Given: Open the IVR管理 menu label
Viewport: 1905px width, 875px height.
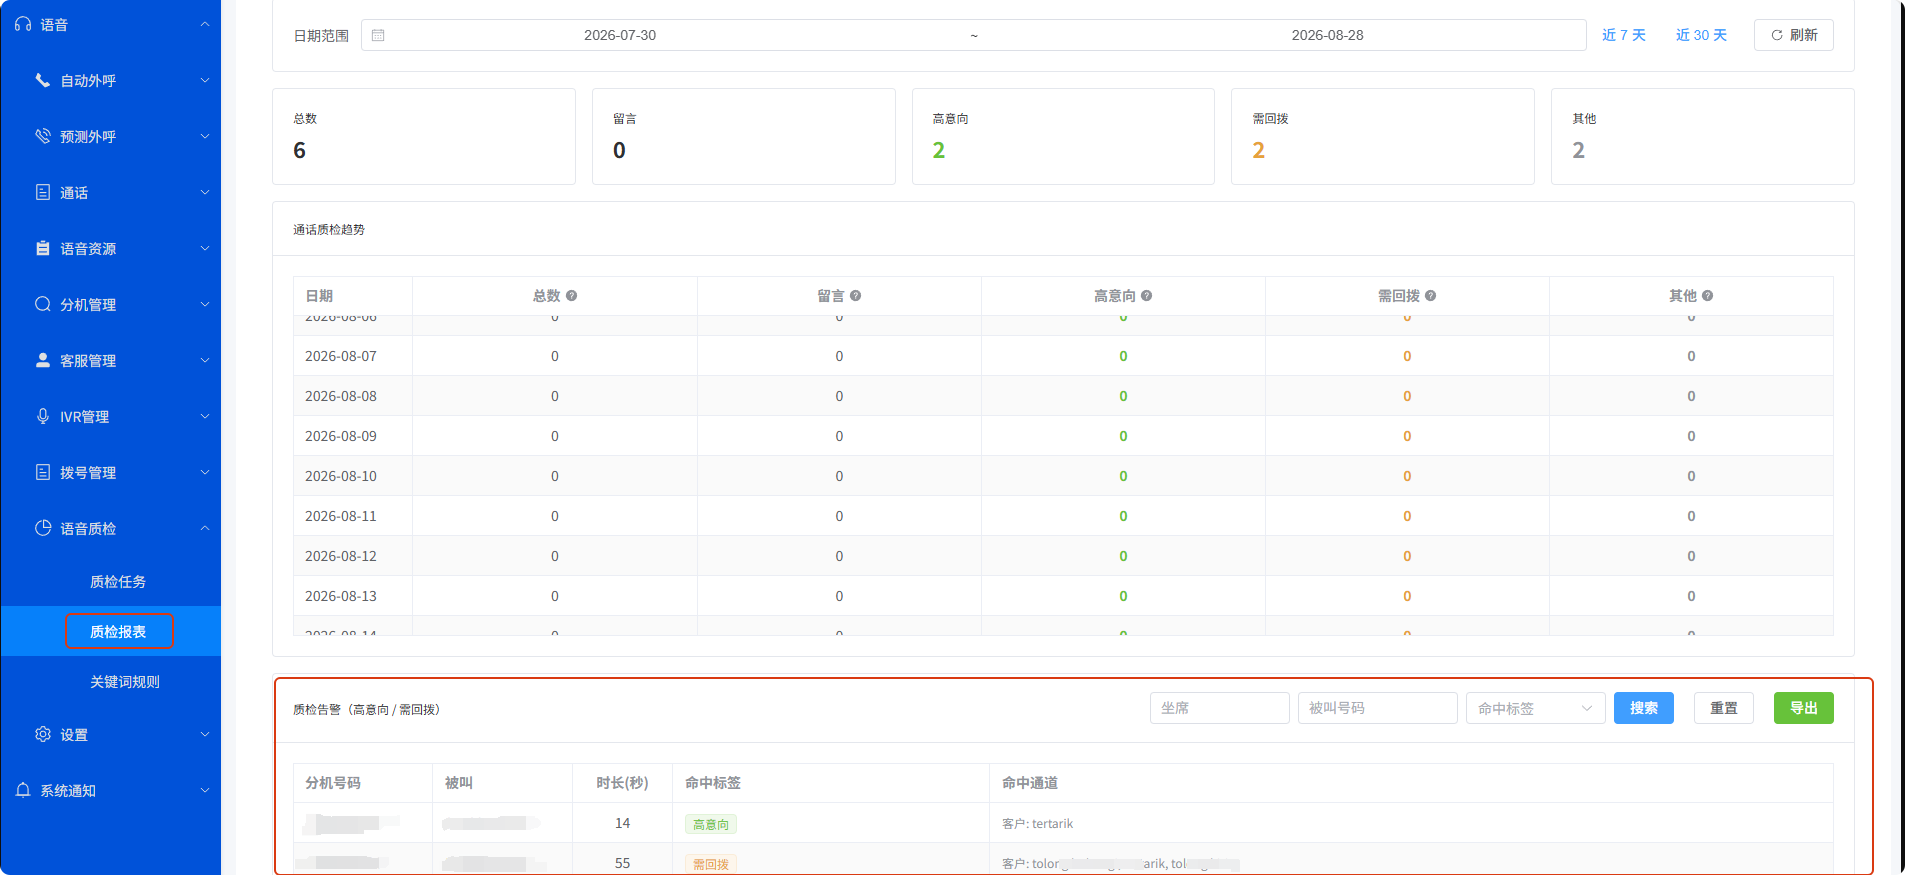Looking at the screenshot, I should [x=84, y=417].
